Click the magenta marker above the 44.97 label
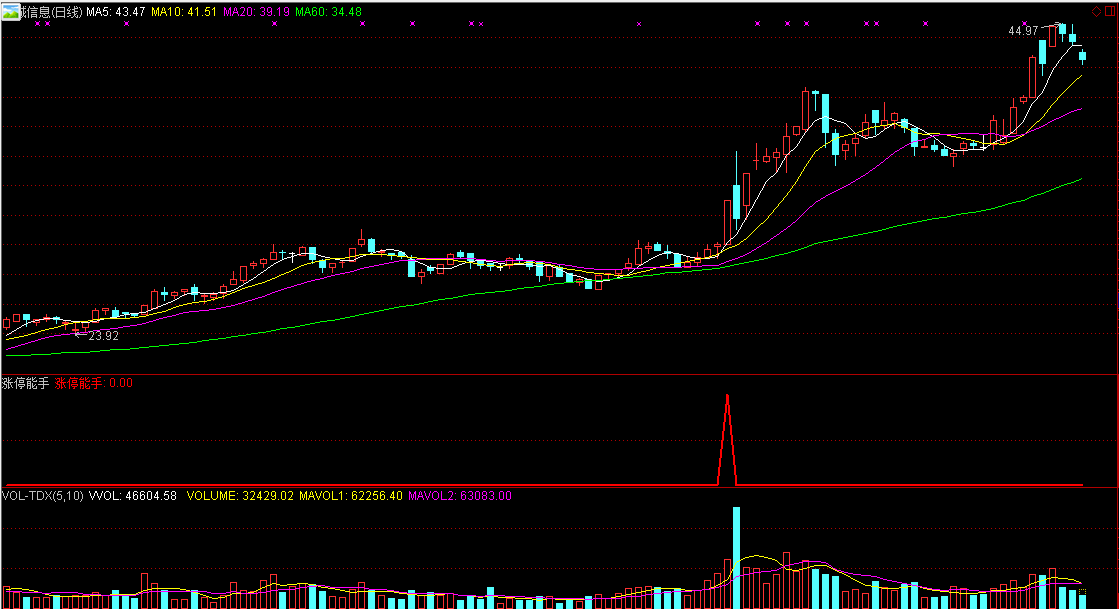This screenshot has width=1119, height=609. tap(1025, 24)
